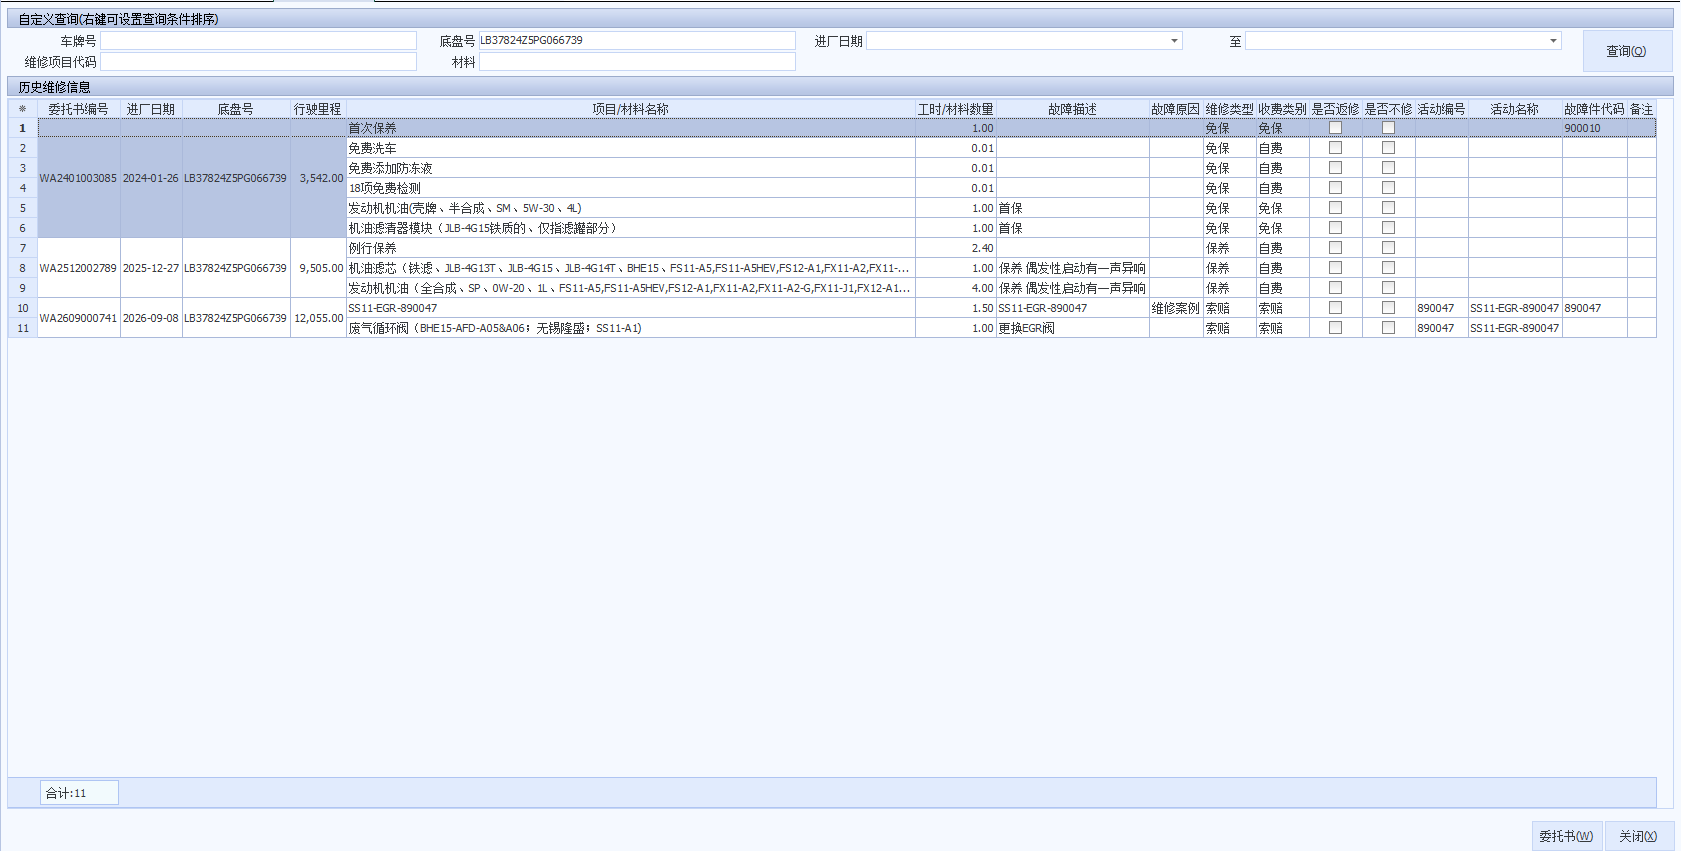The height and width of the screenshot is (851, 1681).
Task: Click the asterisk grid selector header icon
Action: point(22,109)
